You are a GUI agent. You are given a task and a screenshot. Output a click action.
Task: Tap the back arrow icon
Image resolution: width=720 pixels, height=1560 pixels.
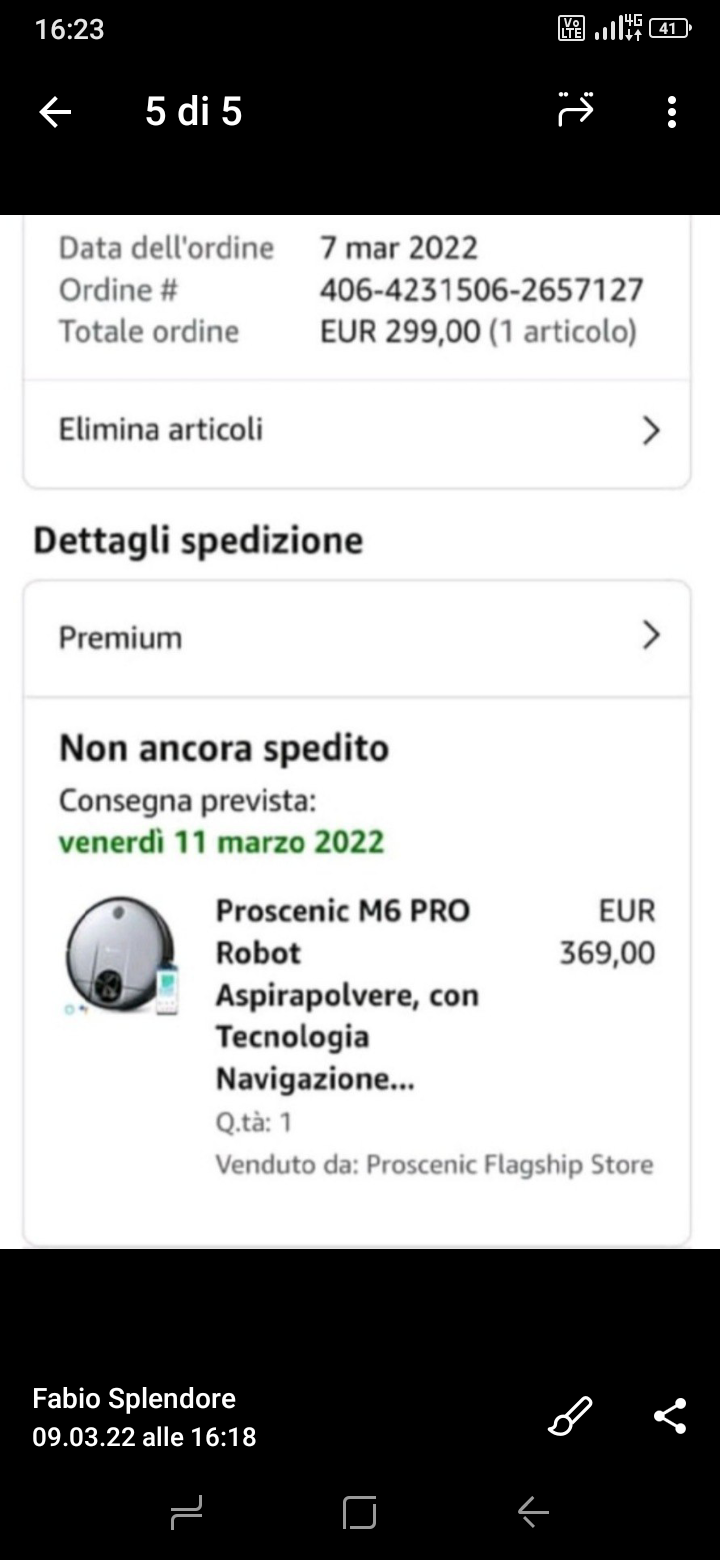[x=55, y=112]
